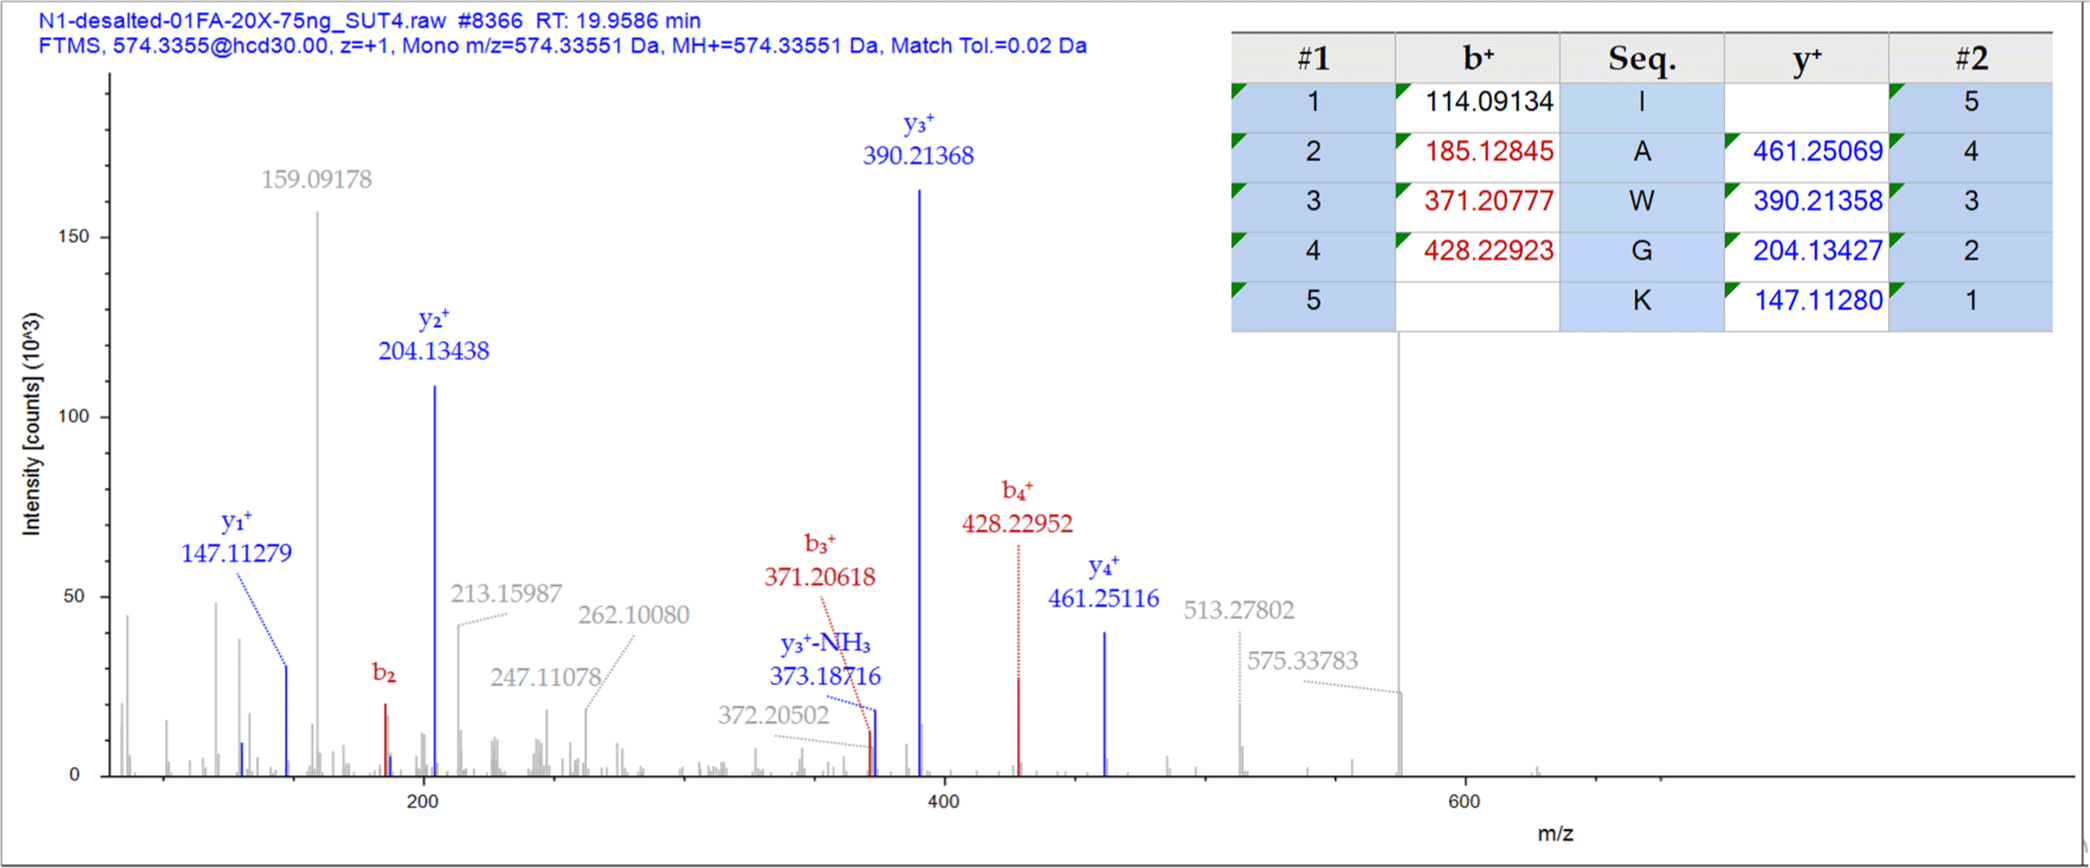
Task: Click the b3+ peak label 371.20618
Action: click(x=820, y=577)
